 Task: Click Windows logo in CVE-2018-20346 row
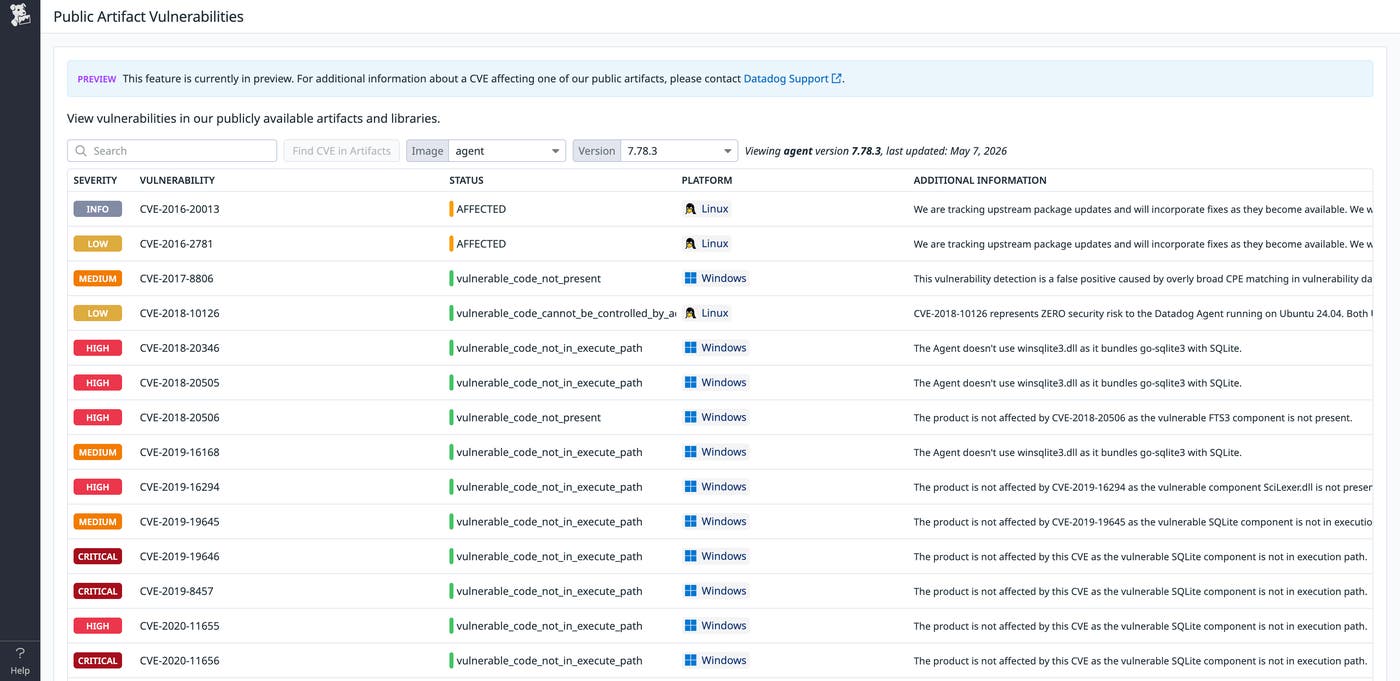tap(690, 348)
